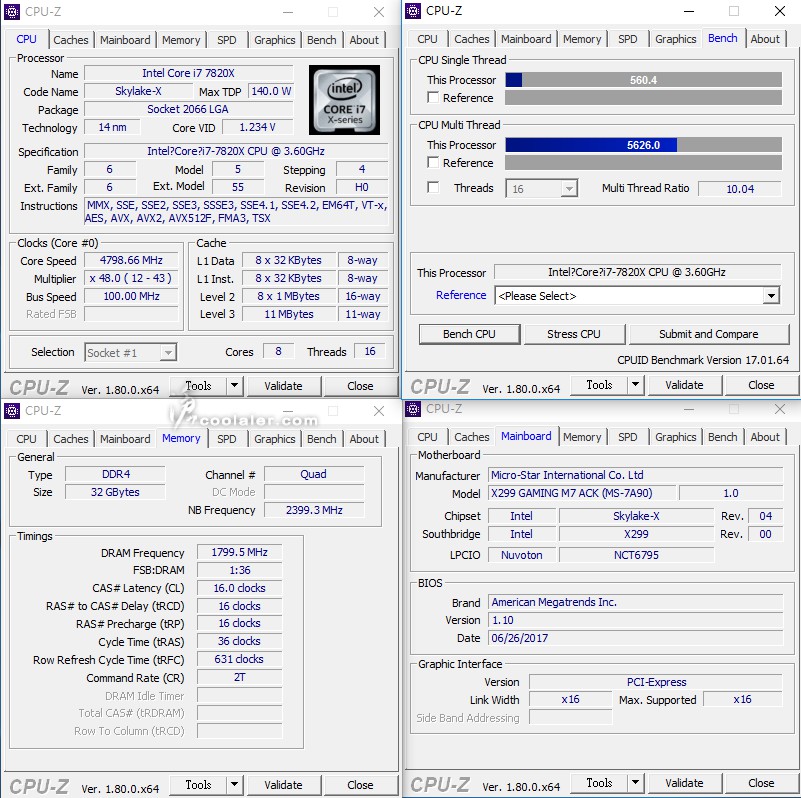Click the multi thread score bar showing 5626.0
This screenshot has height=798, width=801.
click(644, 145)
